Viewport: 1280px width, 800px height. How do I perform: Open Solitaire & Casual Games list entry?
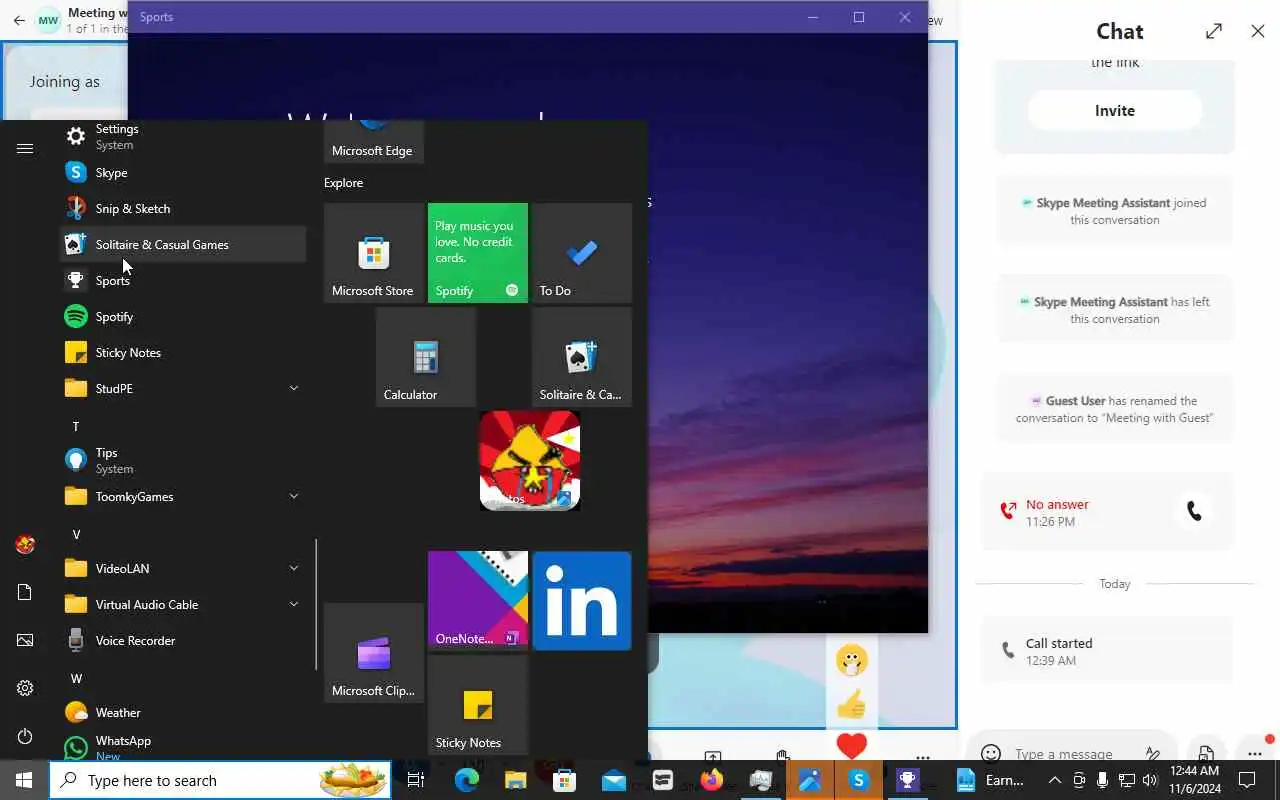coord(183,244)
